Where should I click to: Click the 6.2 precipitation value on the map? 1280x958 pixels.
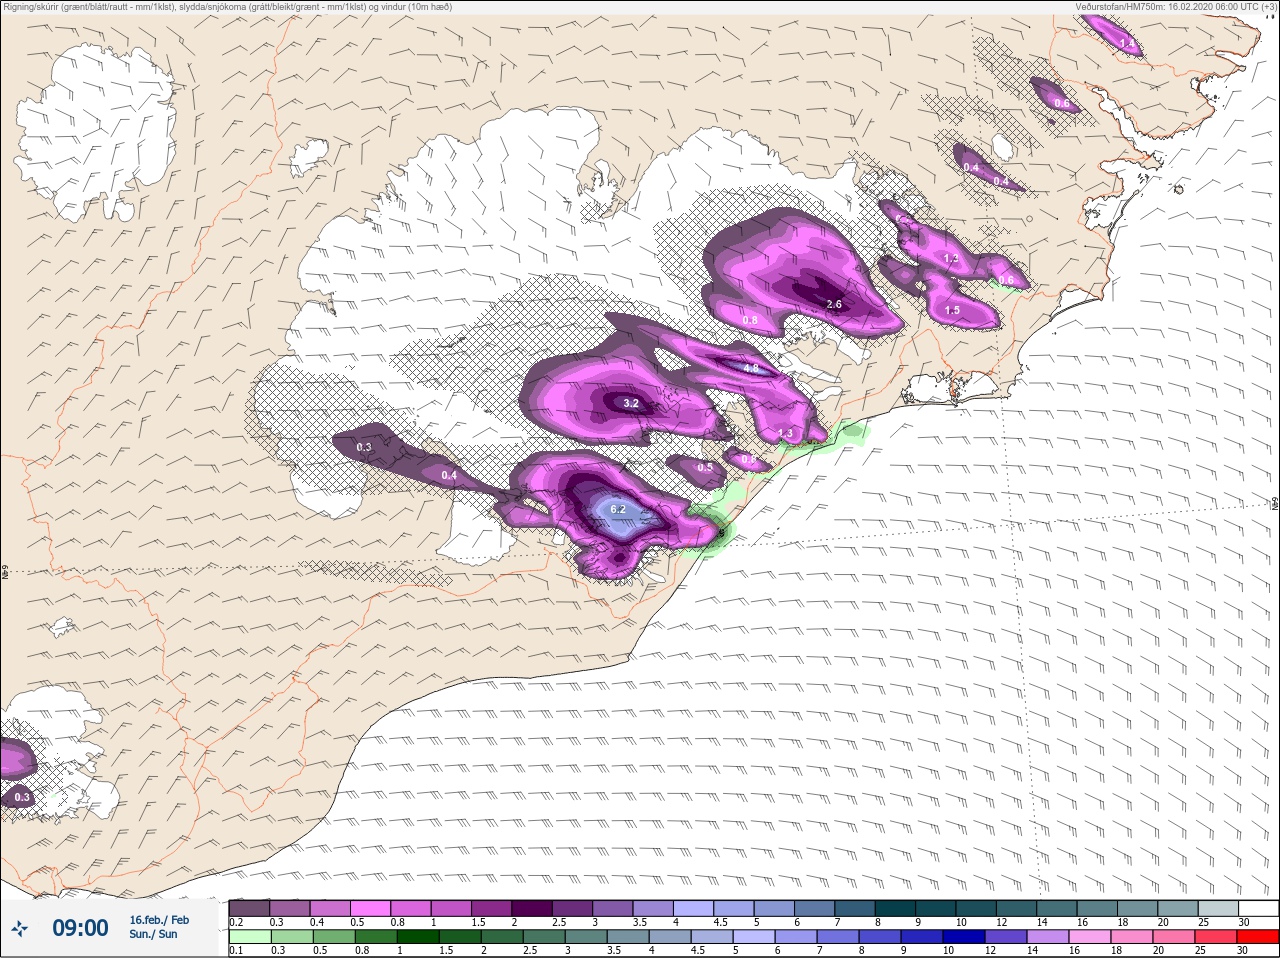(x=618, y=509)
